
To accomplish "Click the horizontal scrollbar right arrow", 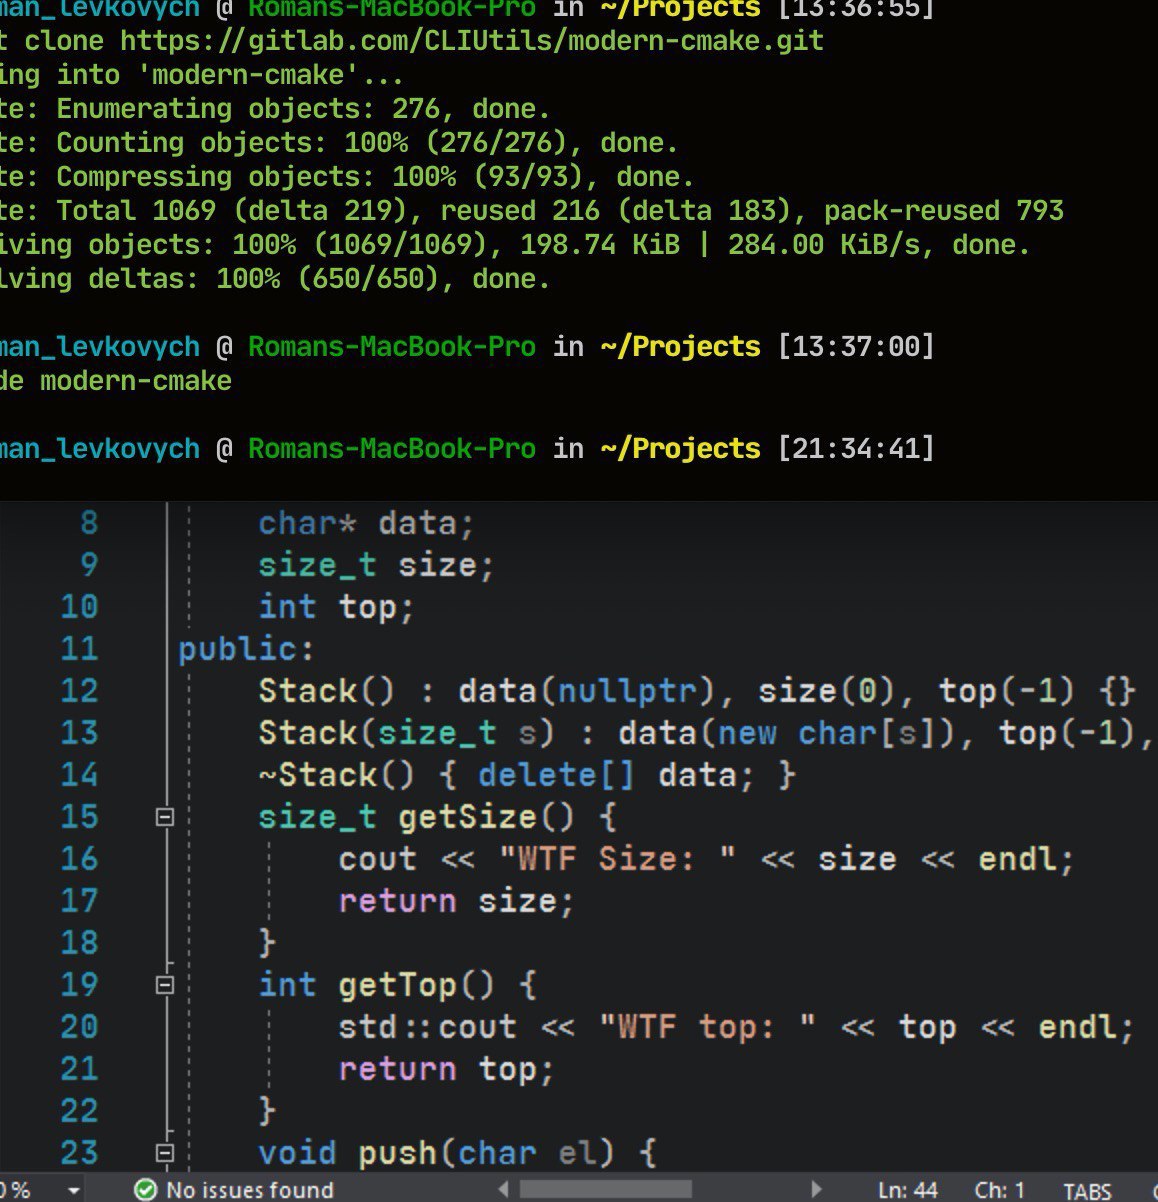I will 817,1189.
